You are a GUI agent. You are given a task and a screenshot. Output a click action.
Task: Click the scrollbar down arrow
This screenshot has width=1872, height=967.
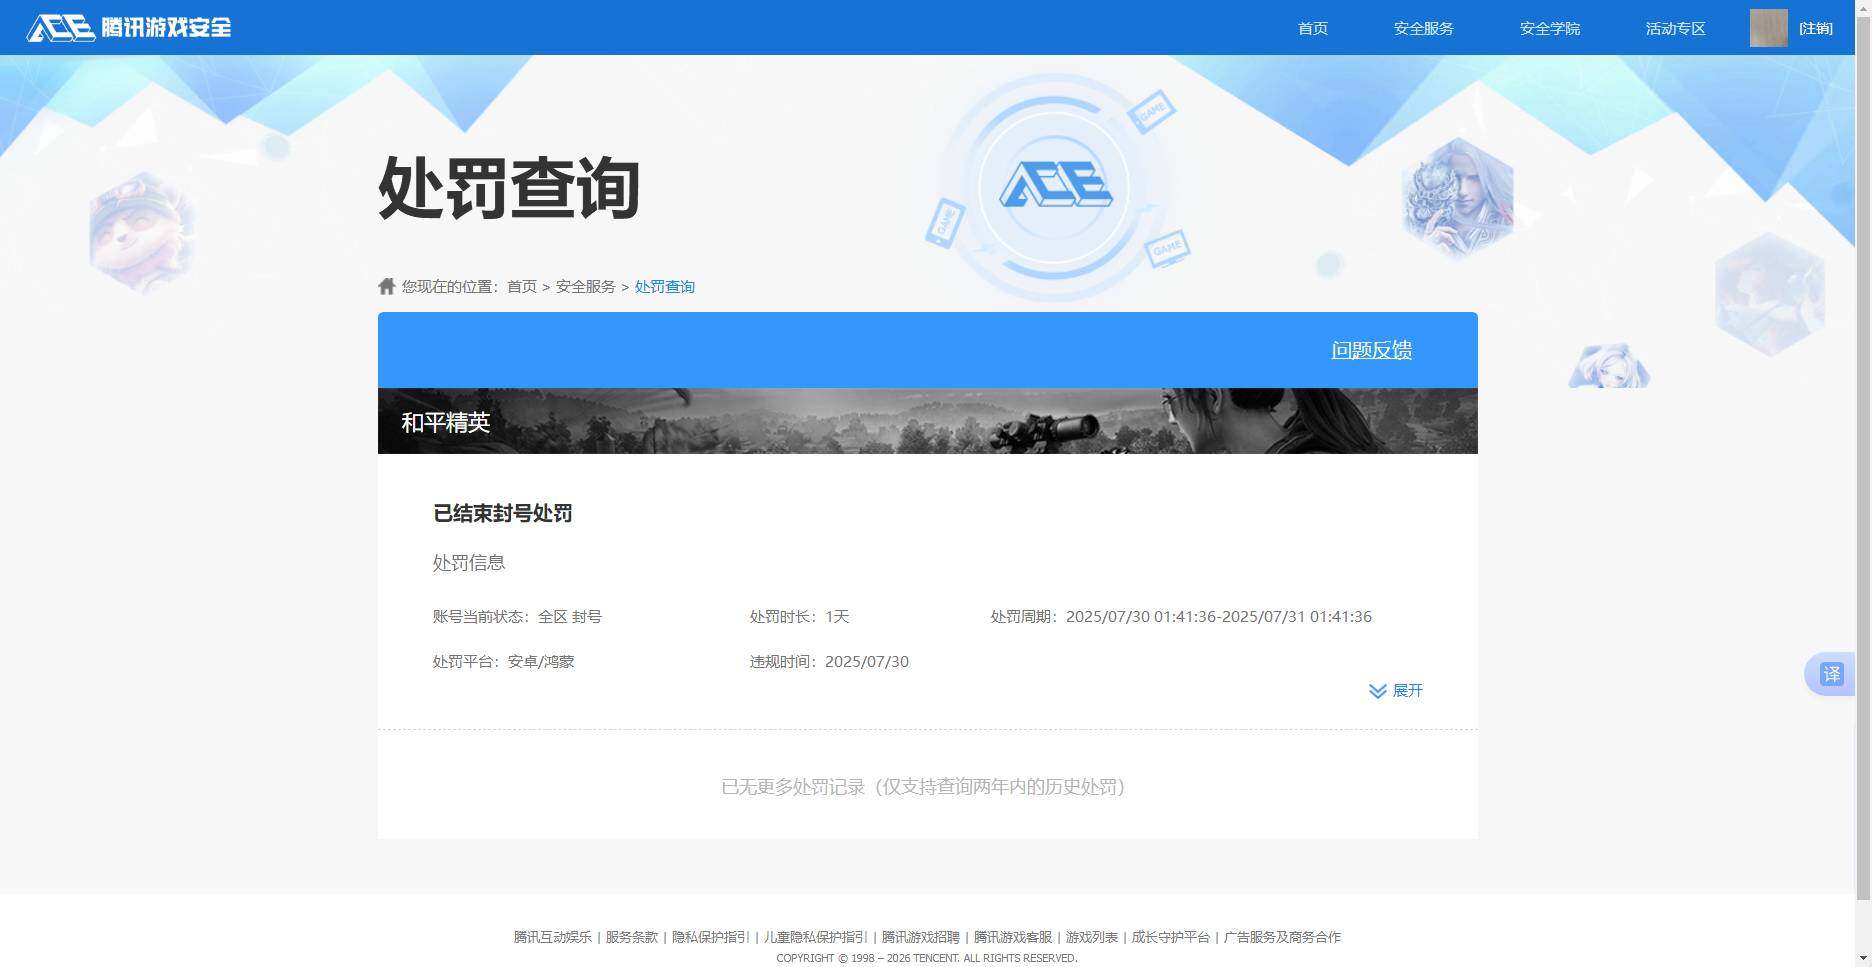coord(1864,958)
